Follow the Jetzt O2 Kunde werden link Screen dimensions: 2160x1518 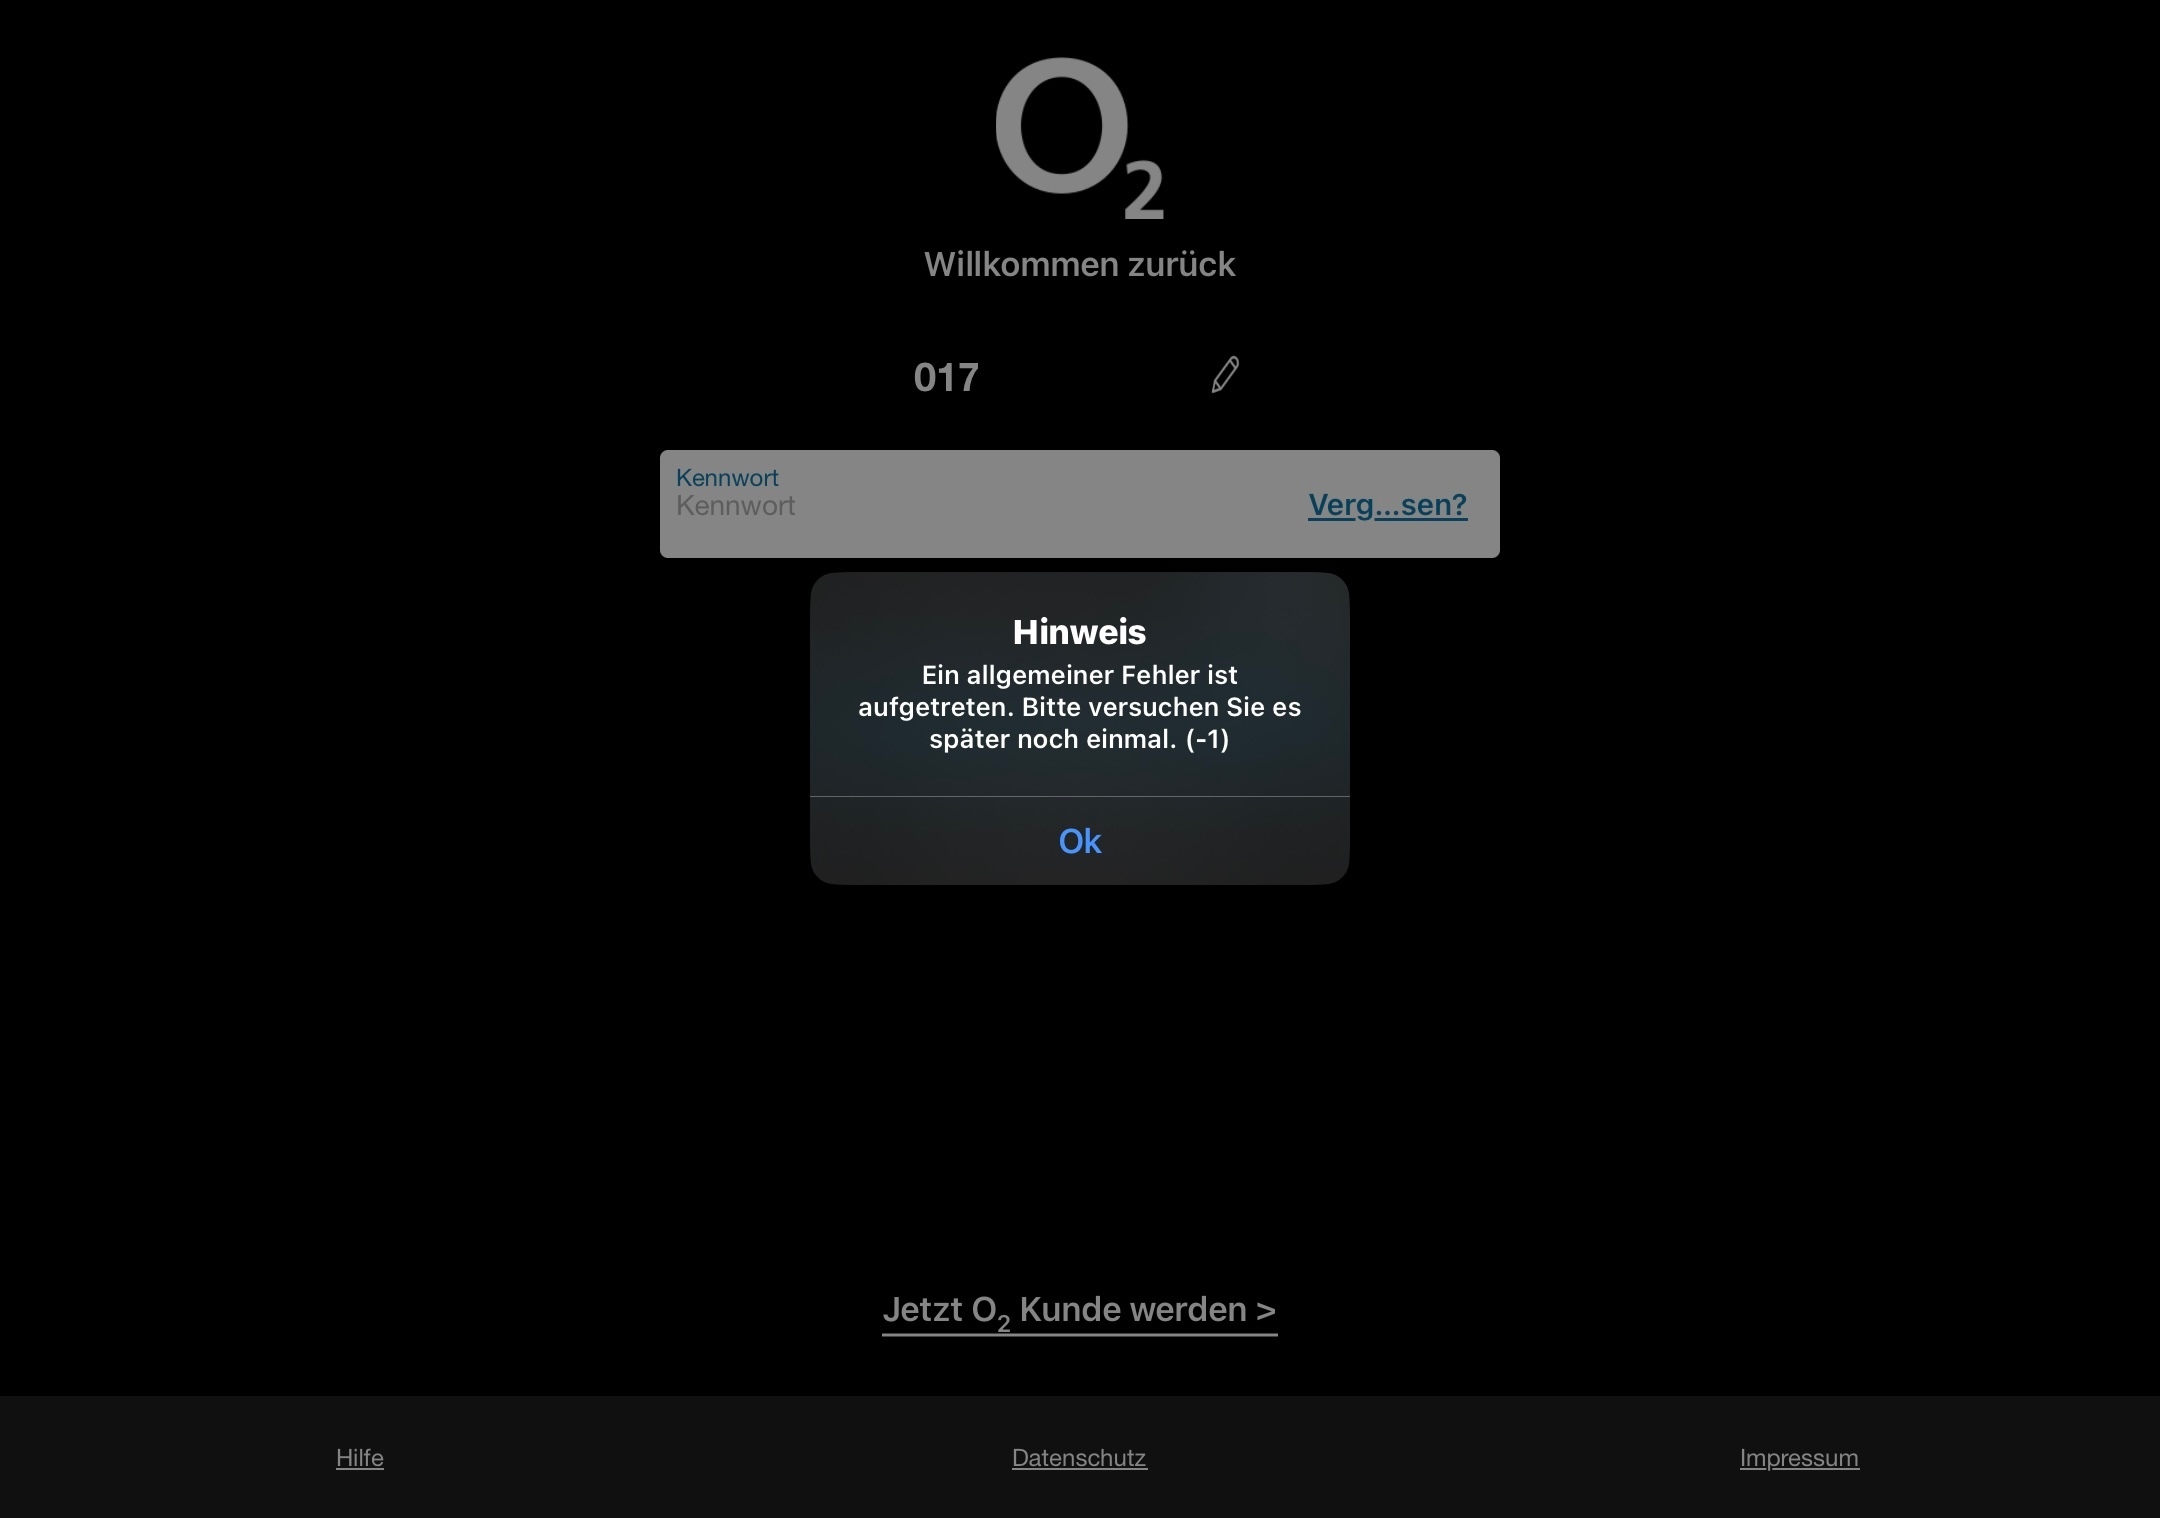point(1080,1311)
